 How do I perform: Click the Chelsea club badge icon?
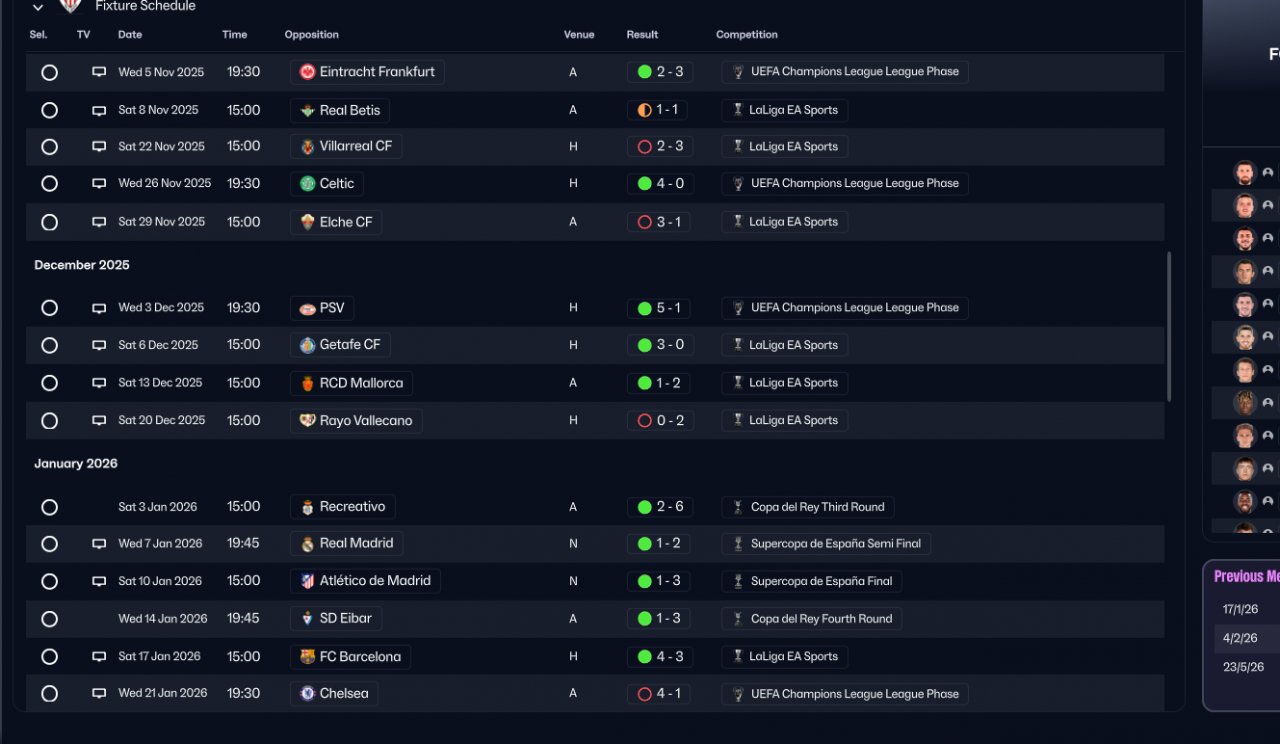pos(308,694)
